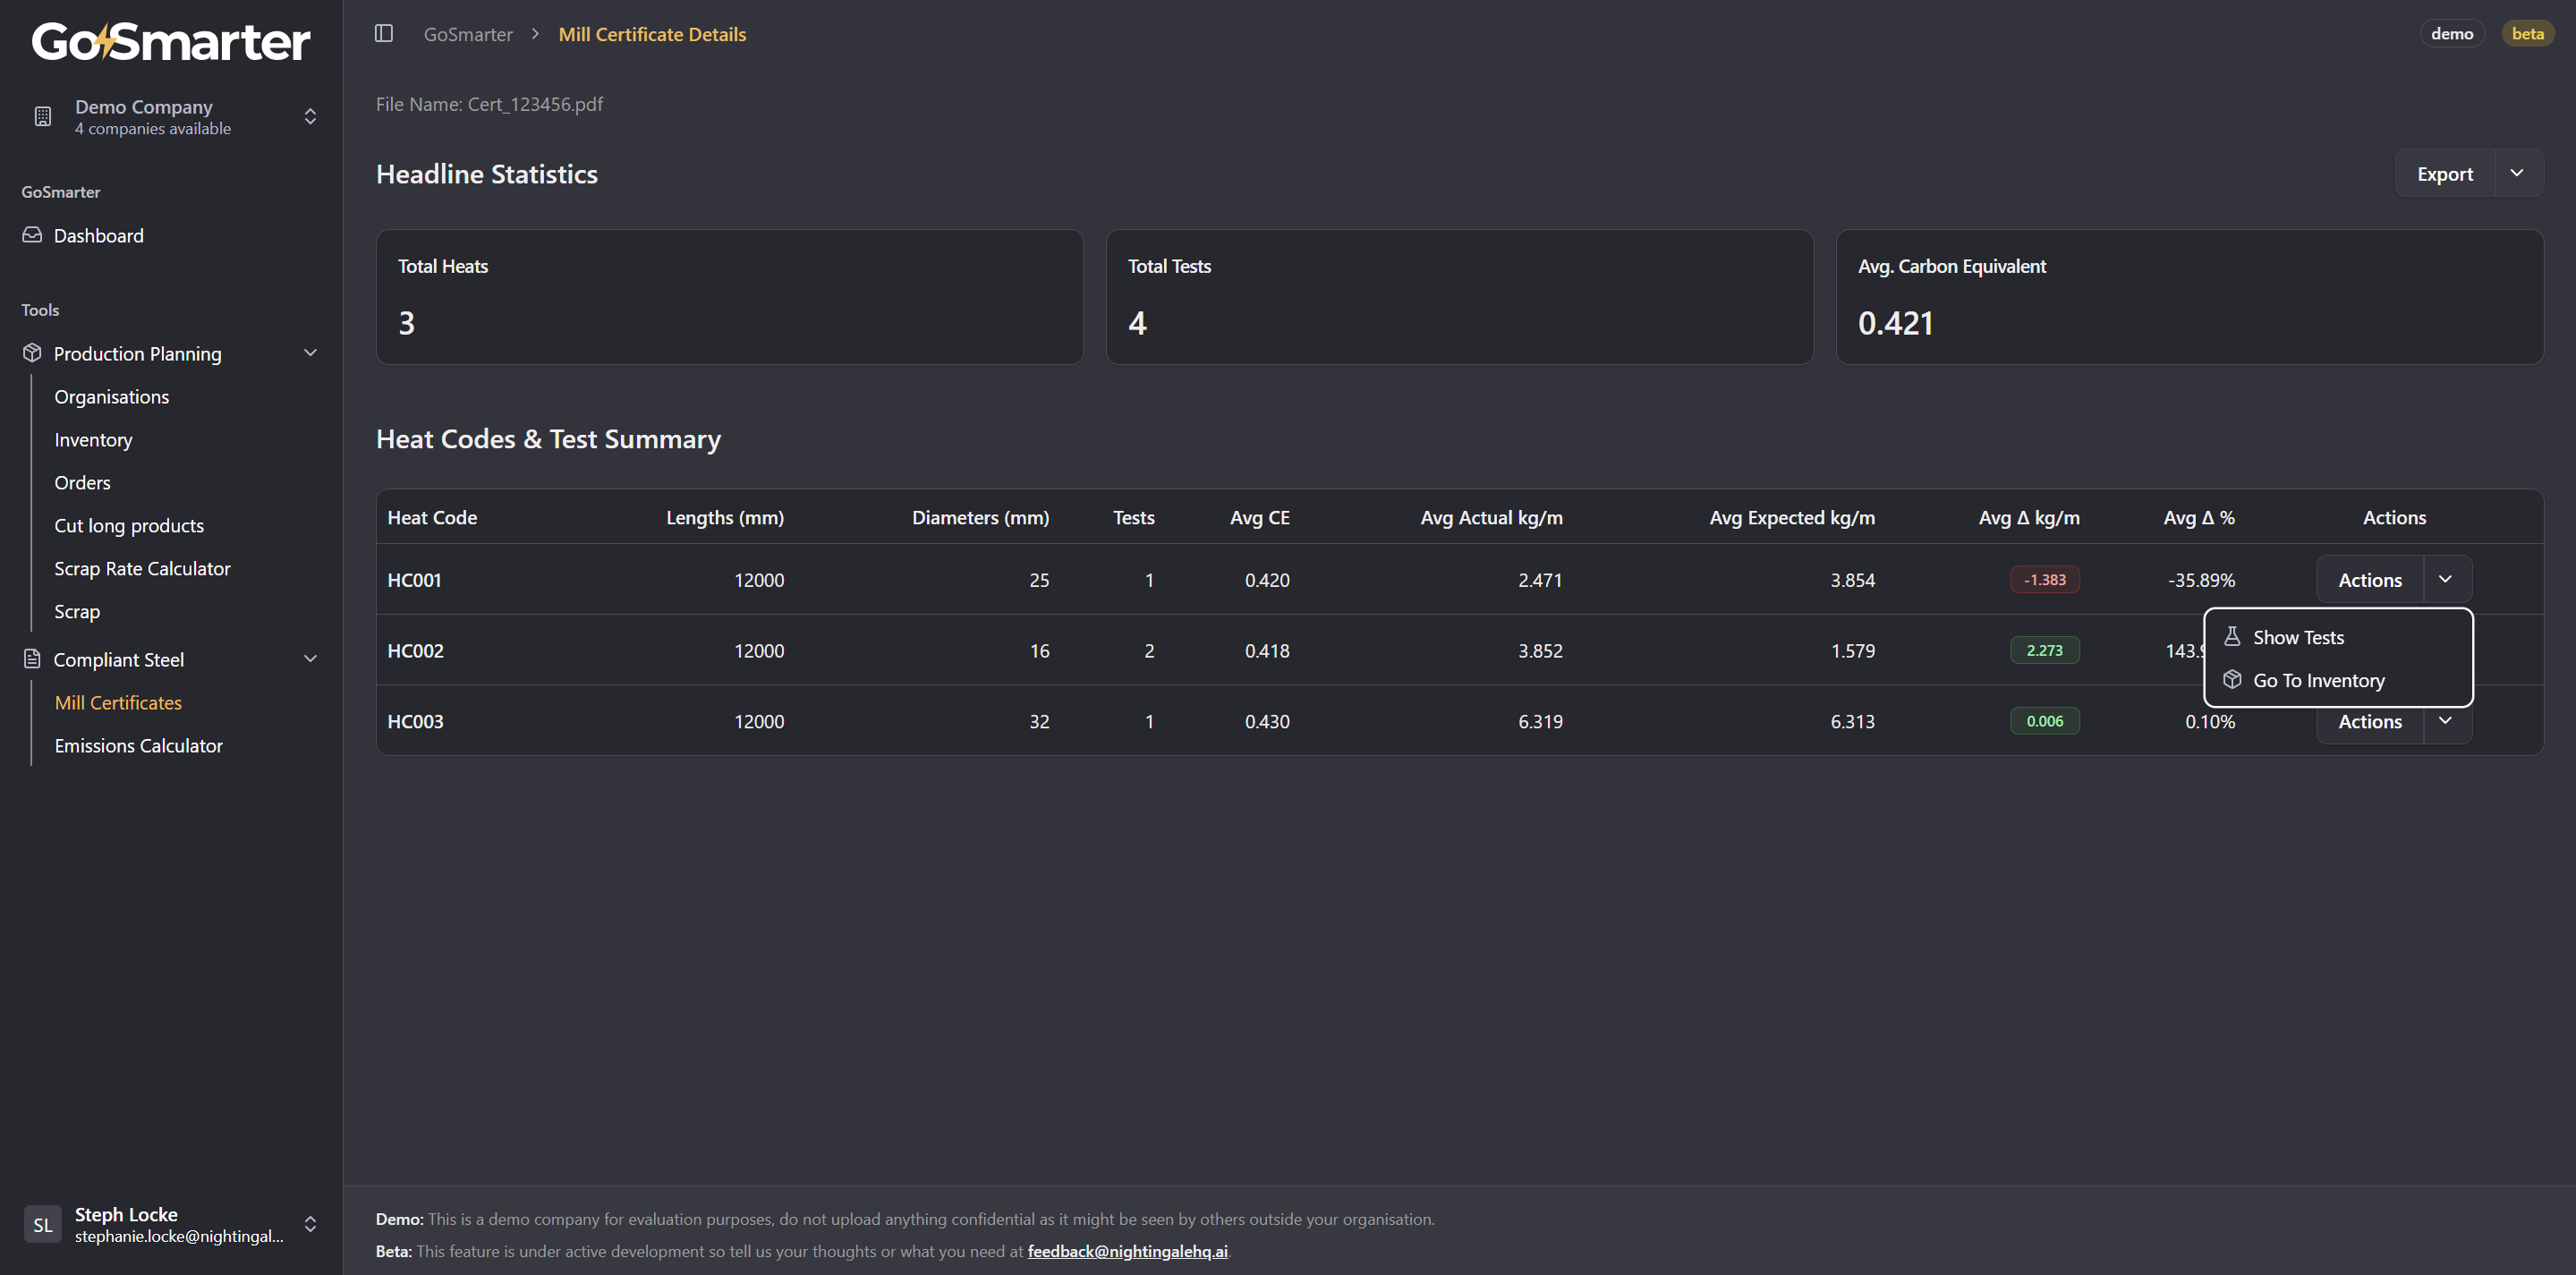The height and width of the screenshot is (1275, 2576).
Task: Click the Demo Company building icon
Action: coord(42,116)
